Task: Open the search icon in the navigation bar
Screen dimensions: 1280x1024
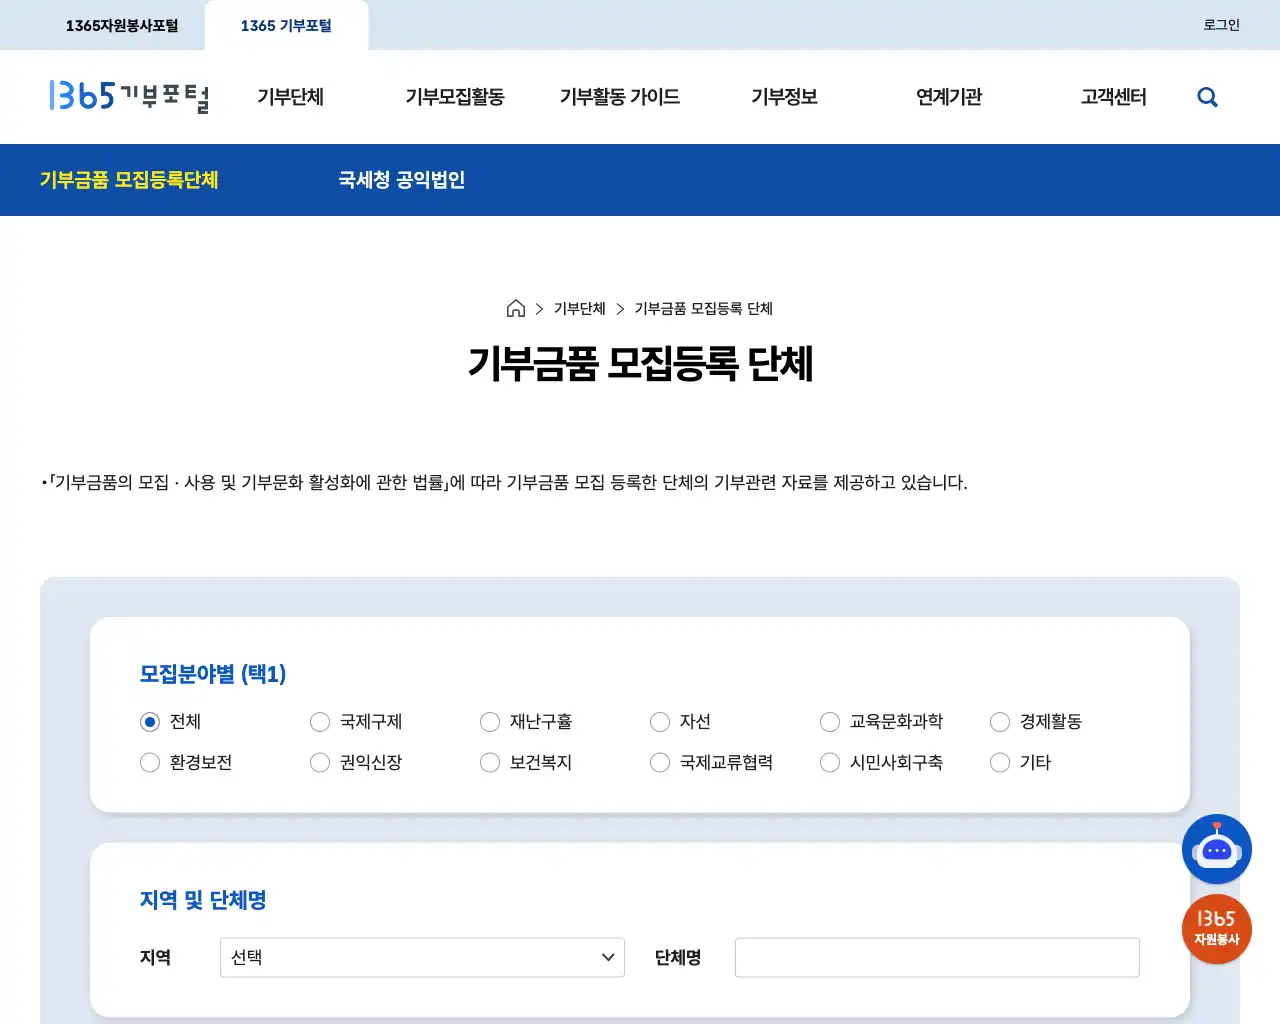Action: pyautogui.click(x=1207, y=96)
